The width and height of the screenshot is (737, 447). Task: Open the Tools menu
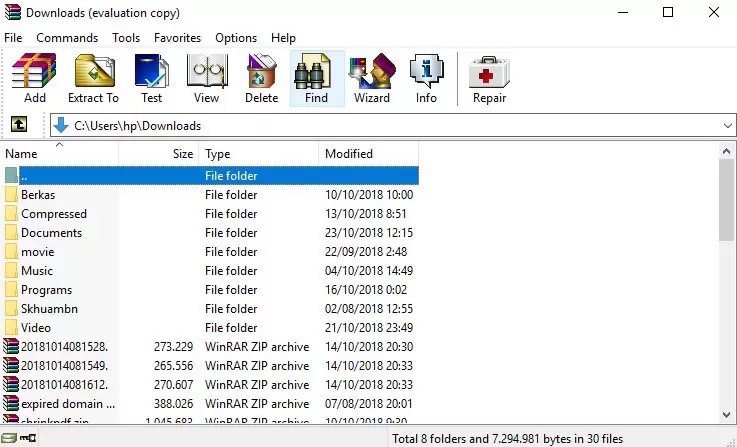[x=126, y=38]
